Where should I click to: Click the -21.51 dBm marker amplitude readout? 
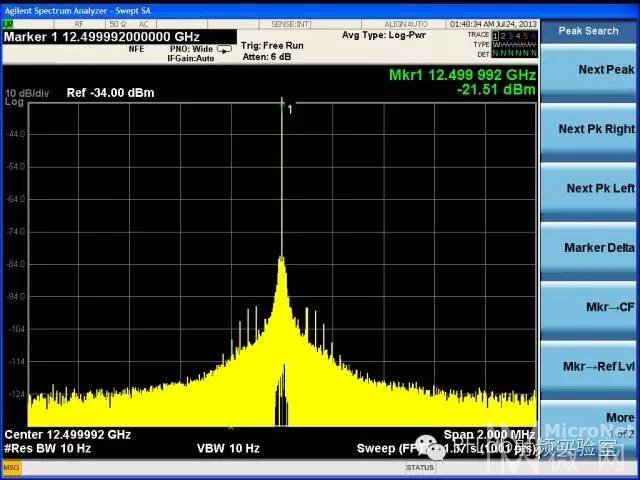click(496, 89)
